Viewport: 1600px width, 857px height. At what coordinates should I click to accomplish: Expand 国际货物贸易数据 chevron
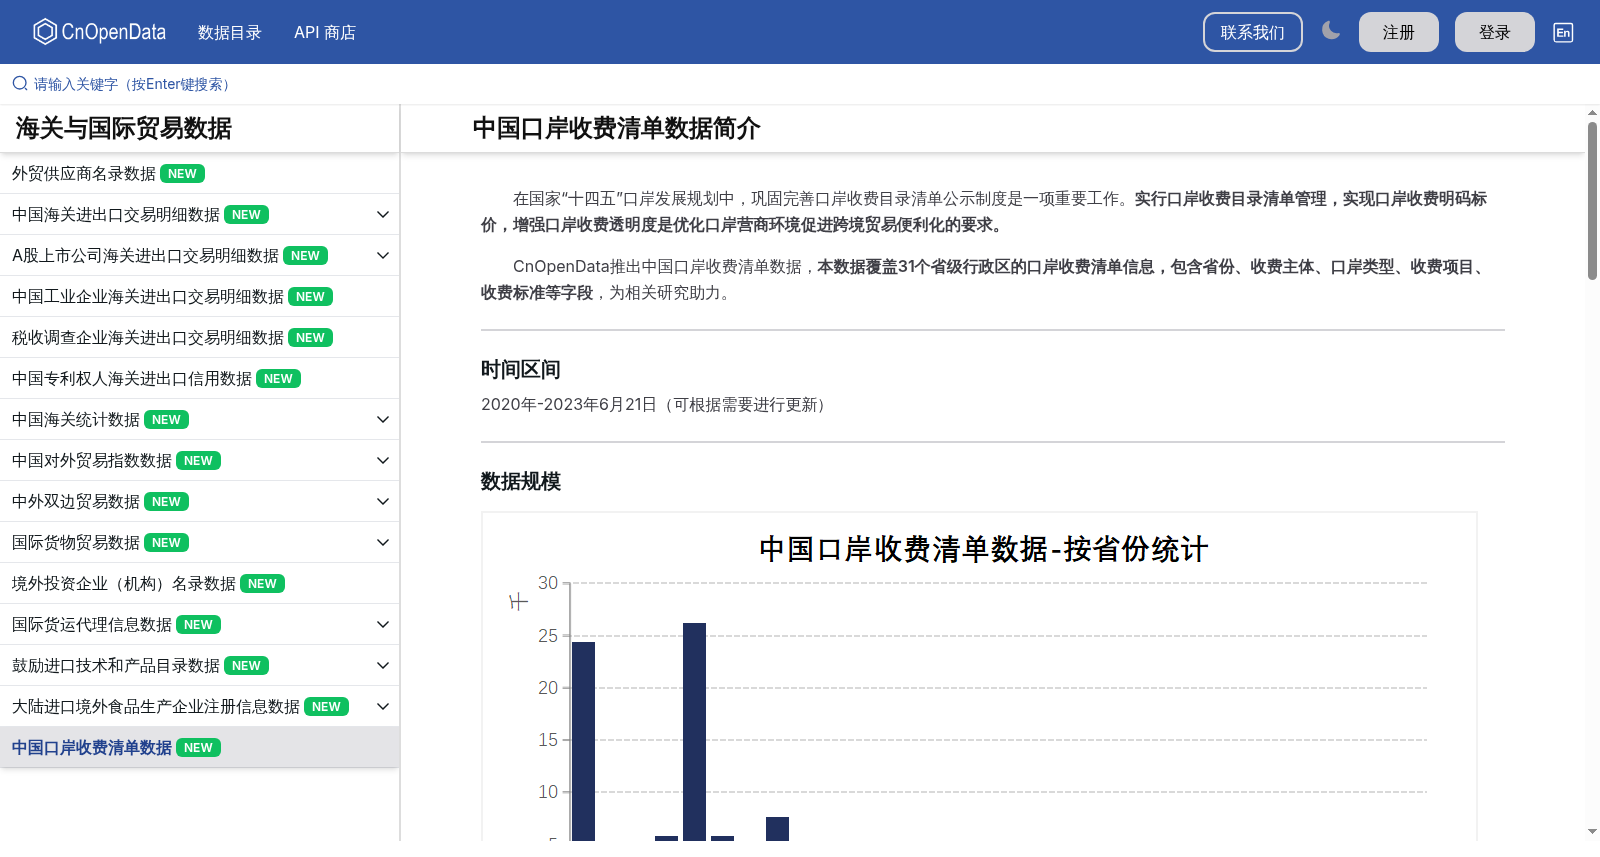click(x=382, y=542)
